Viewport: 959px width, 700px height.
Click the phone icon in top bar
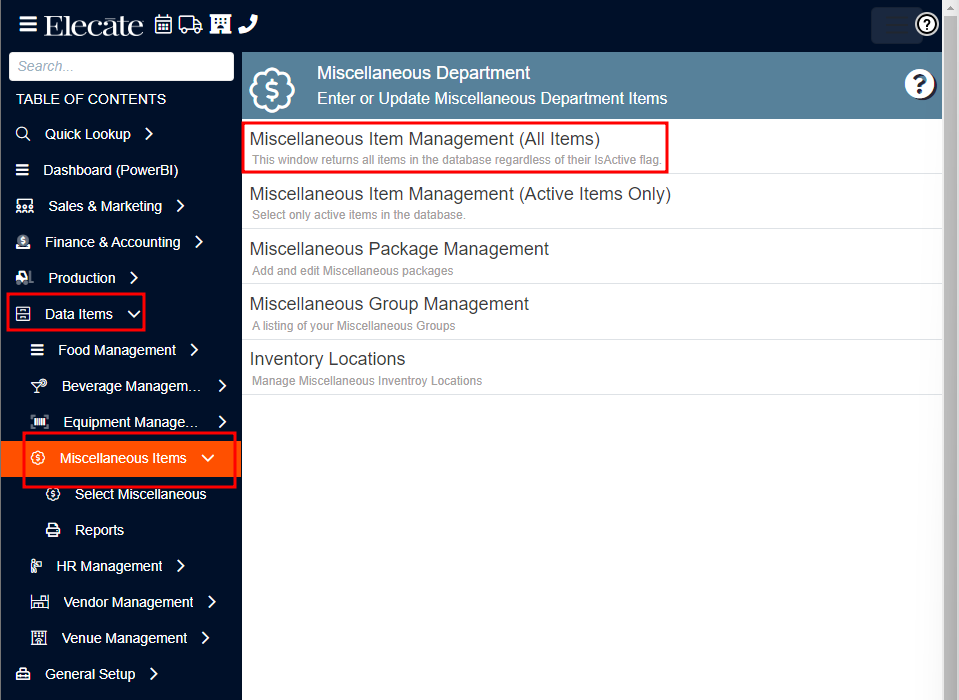tap(248, 24)
